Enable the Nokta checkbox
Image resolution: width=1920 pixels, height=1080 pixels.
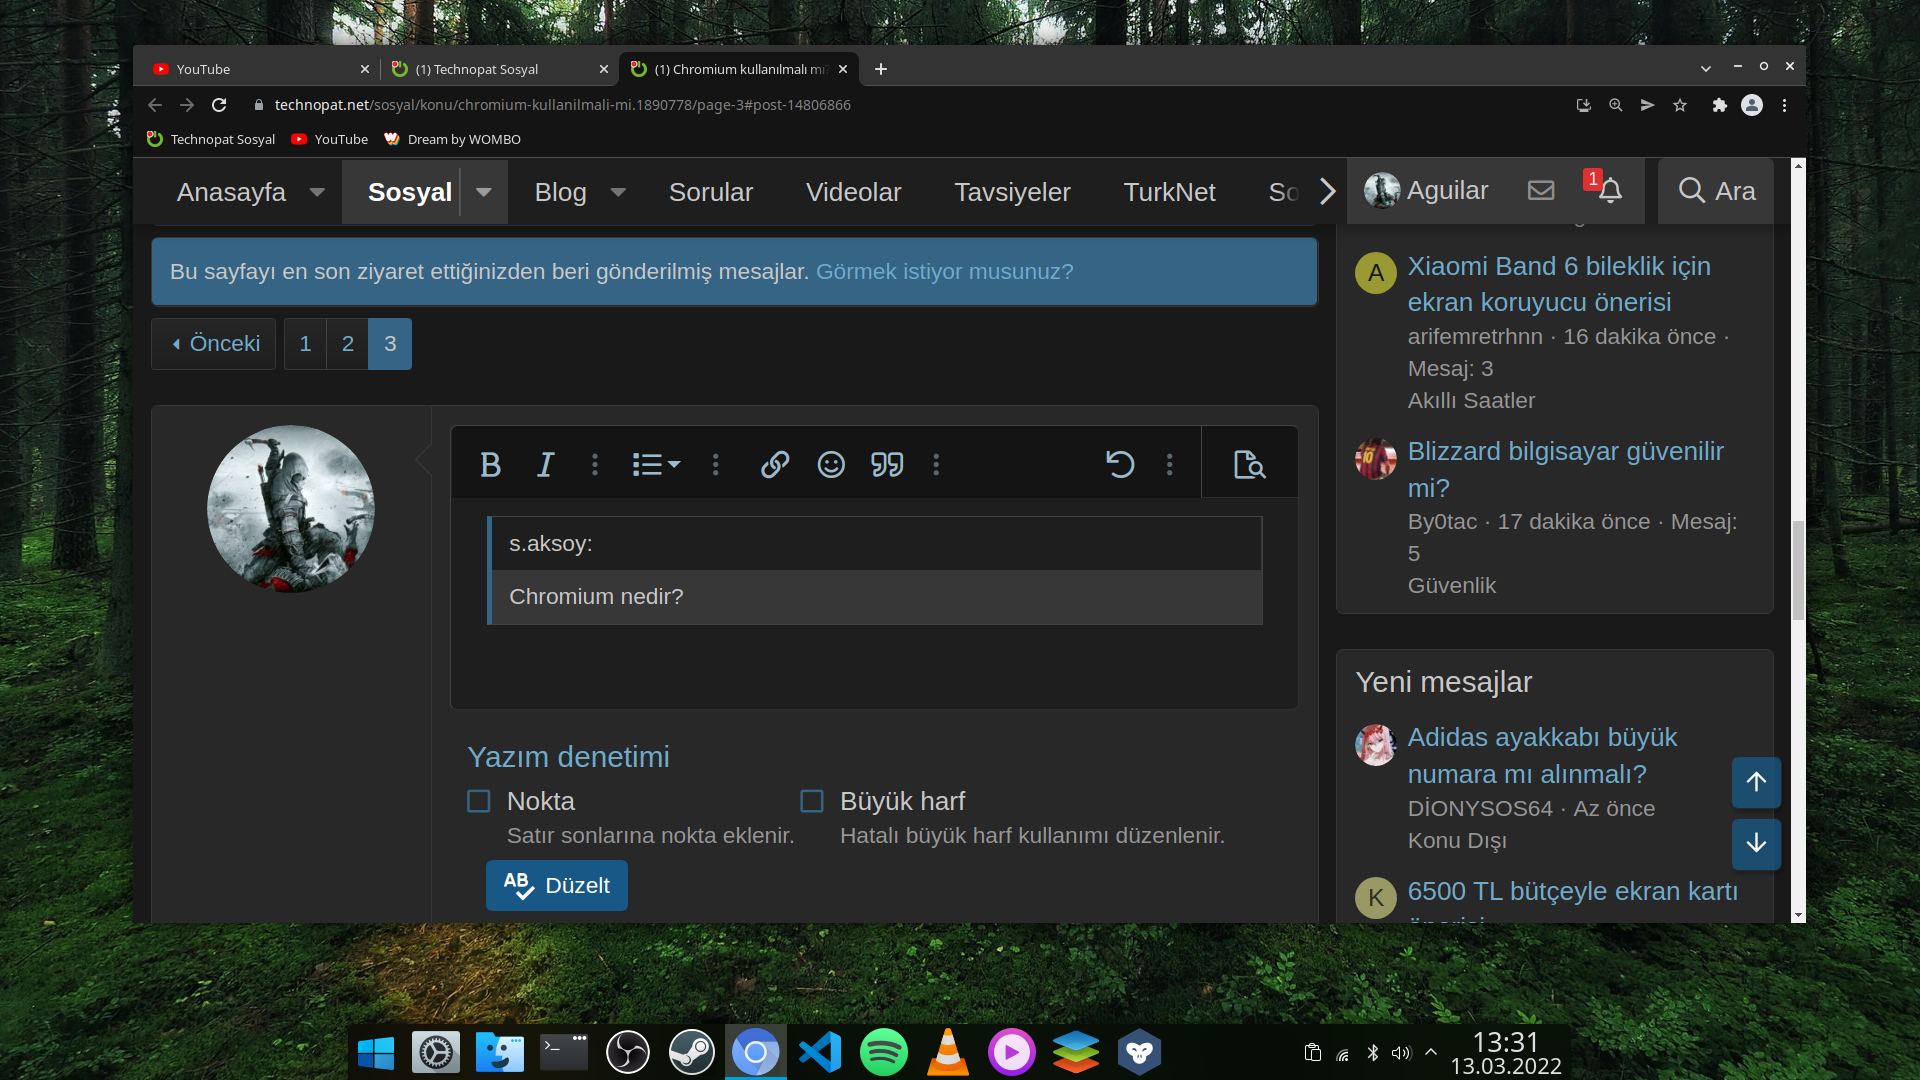[x=479, y=802]
